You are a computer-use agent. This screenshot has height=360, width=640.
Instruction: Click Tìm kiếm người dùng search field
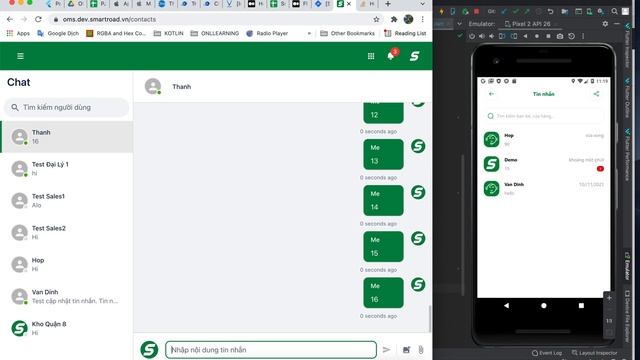coord(67,107)
